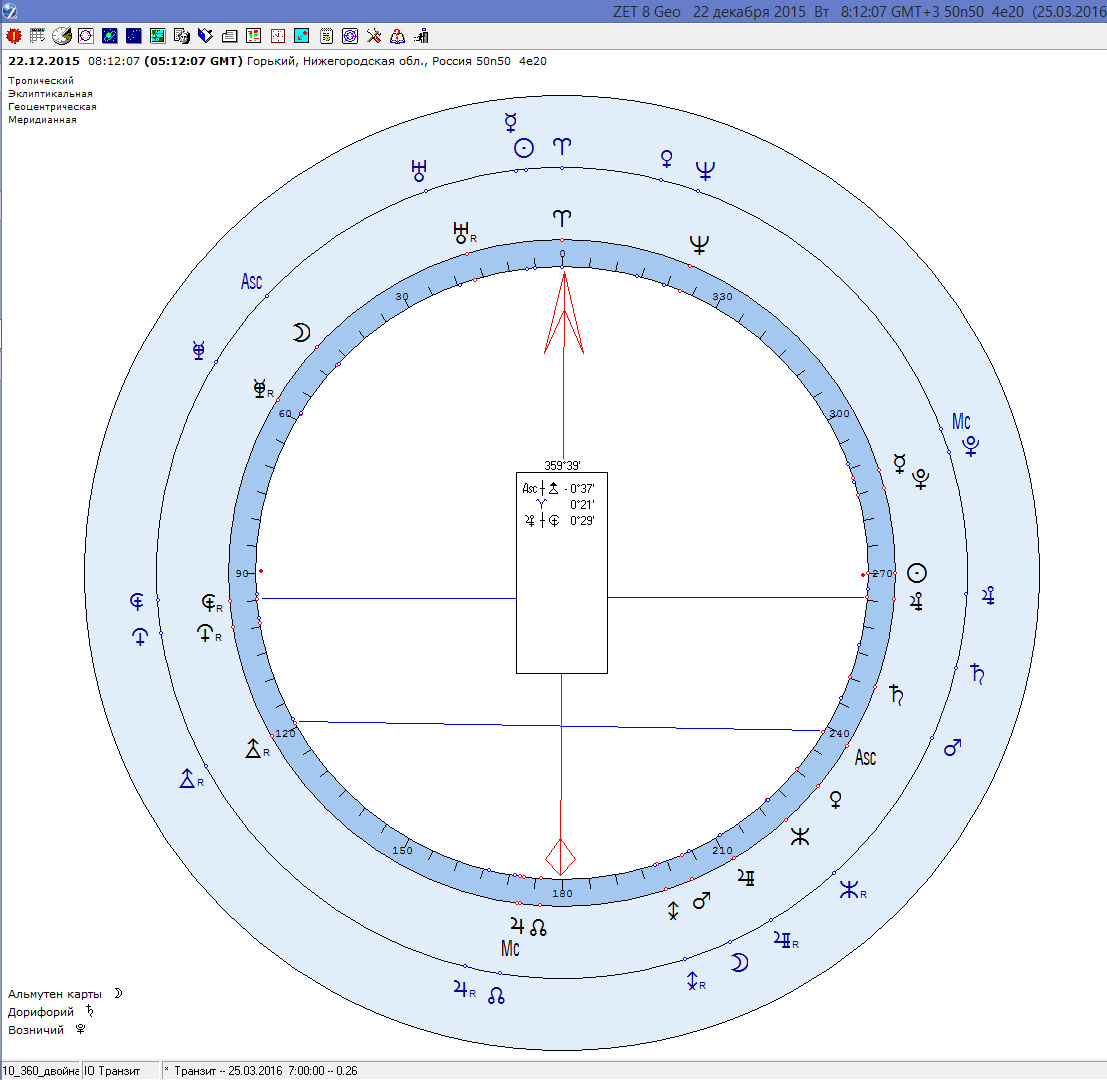Click the purple concentric wheel icon
The width and height of the screenshot is (1107, 1080).
[350, 36]
